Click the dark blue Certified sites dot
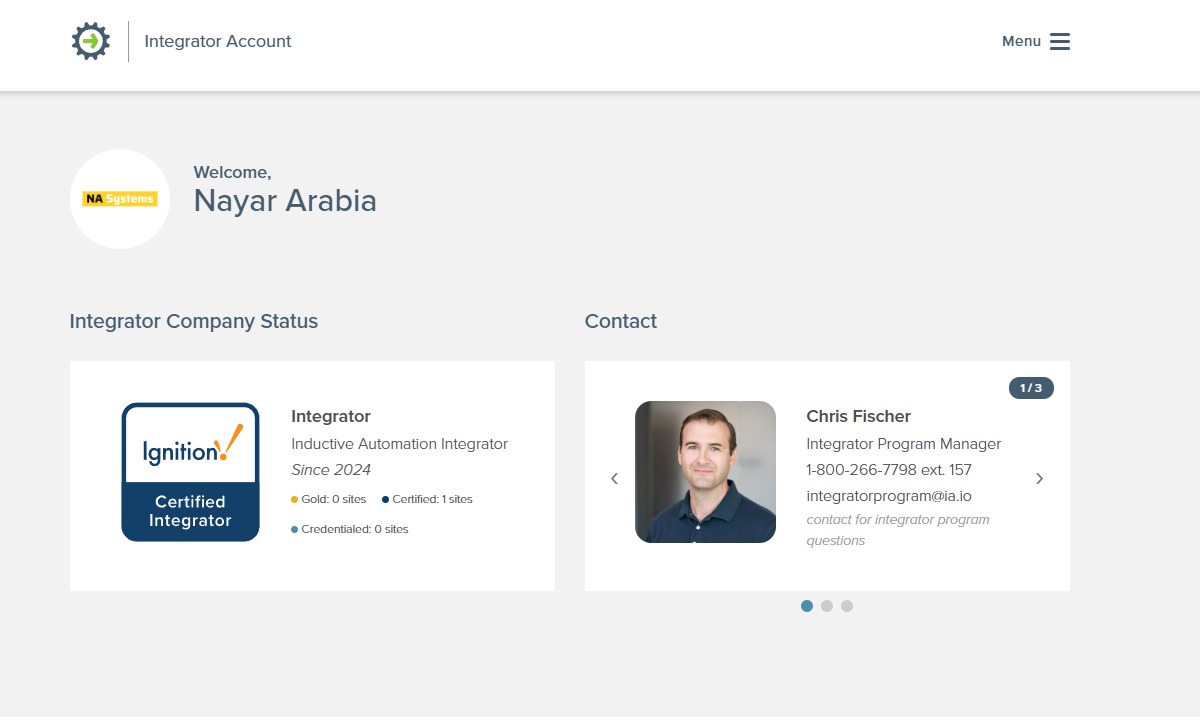The image size is (1200, 723). point(386,500)
